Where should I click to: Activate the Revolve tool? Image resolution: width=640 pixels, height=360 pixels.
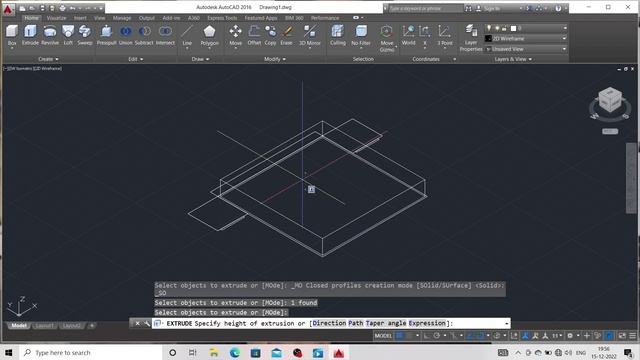(50, 34)
